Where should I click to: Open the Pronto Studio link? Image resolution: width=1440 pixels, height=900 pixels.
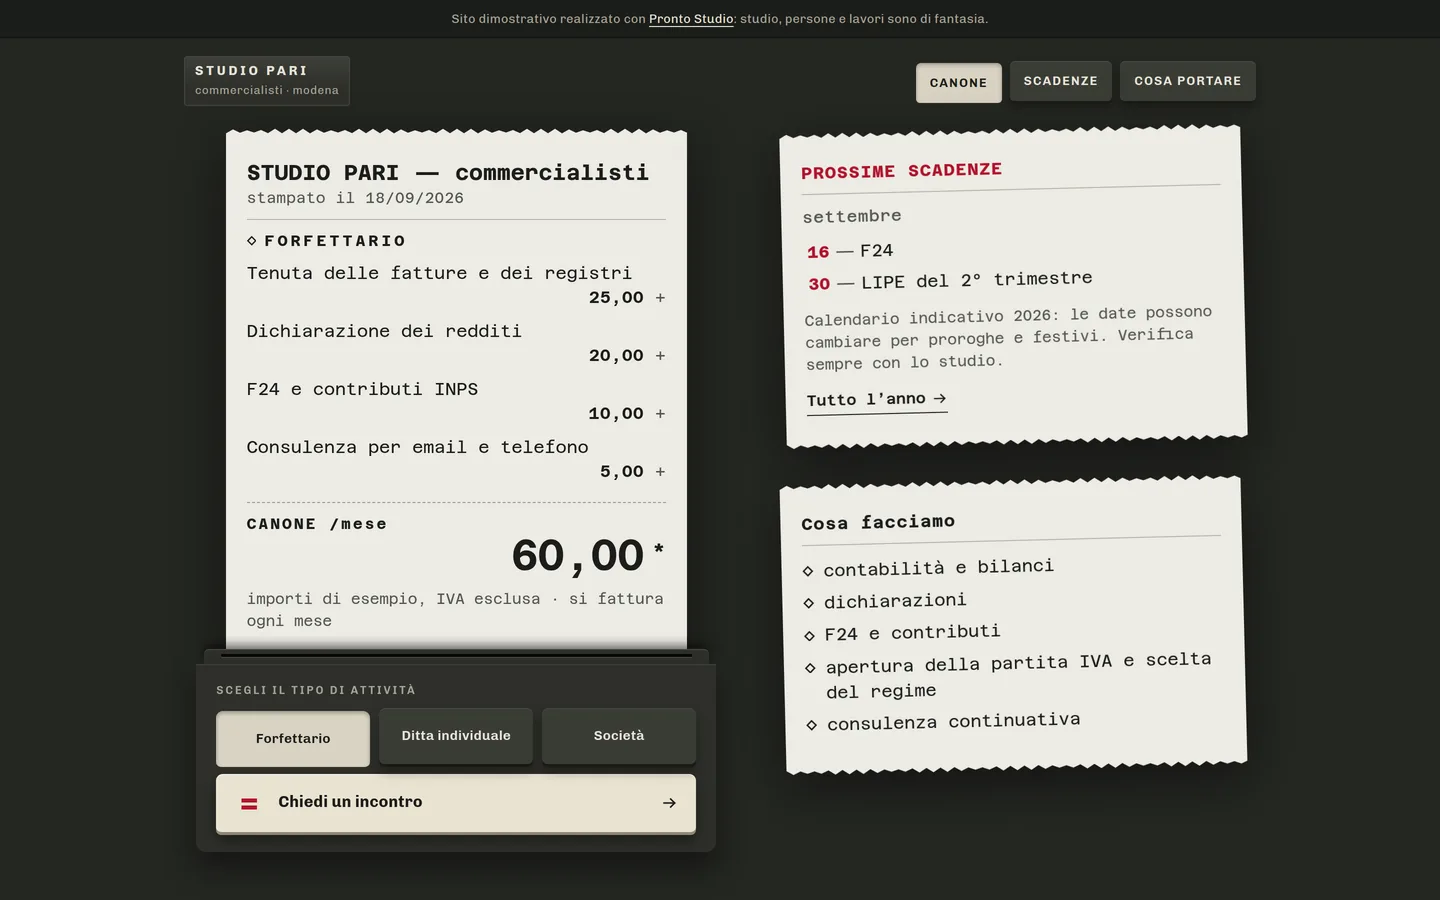point(691,19)
